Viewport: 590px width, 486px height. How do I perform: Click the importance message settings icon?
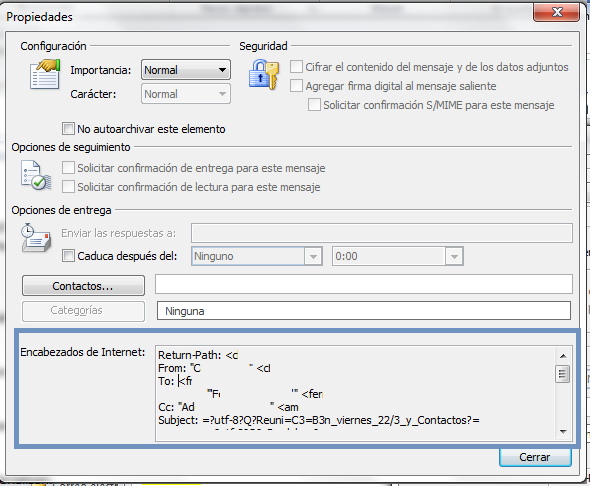[x=45, y=74]
